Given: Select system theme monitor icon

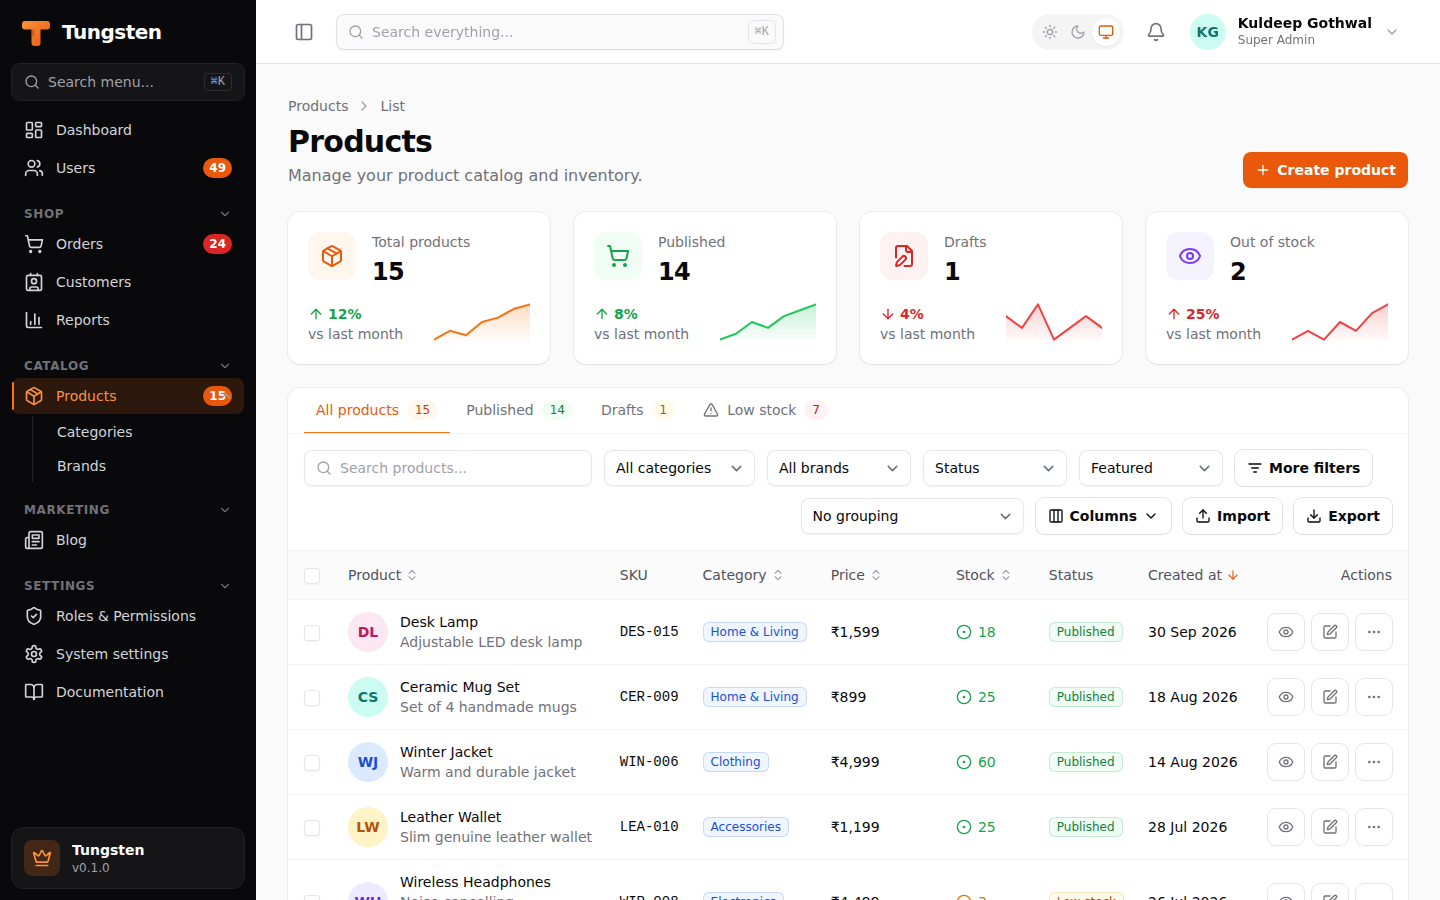Looking at the screenshot, I should [x=1106, y=32].
